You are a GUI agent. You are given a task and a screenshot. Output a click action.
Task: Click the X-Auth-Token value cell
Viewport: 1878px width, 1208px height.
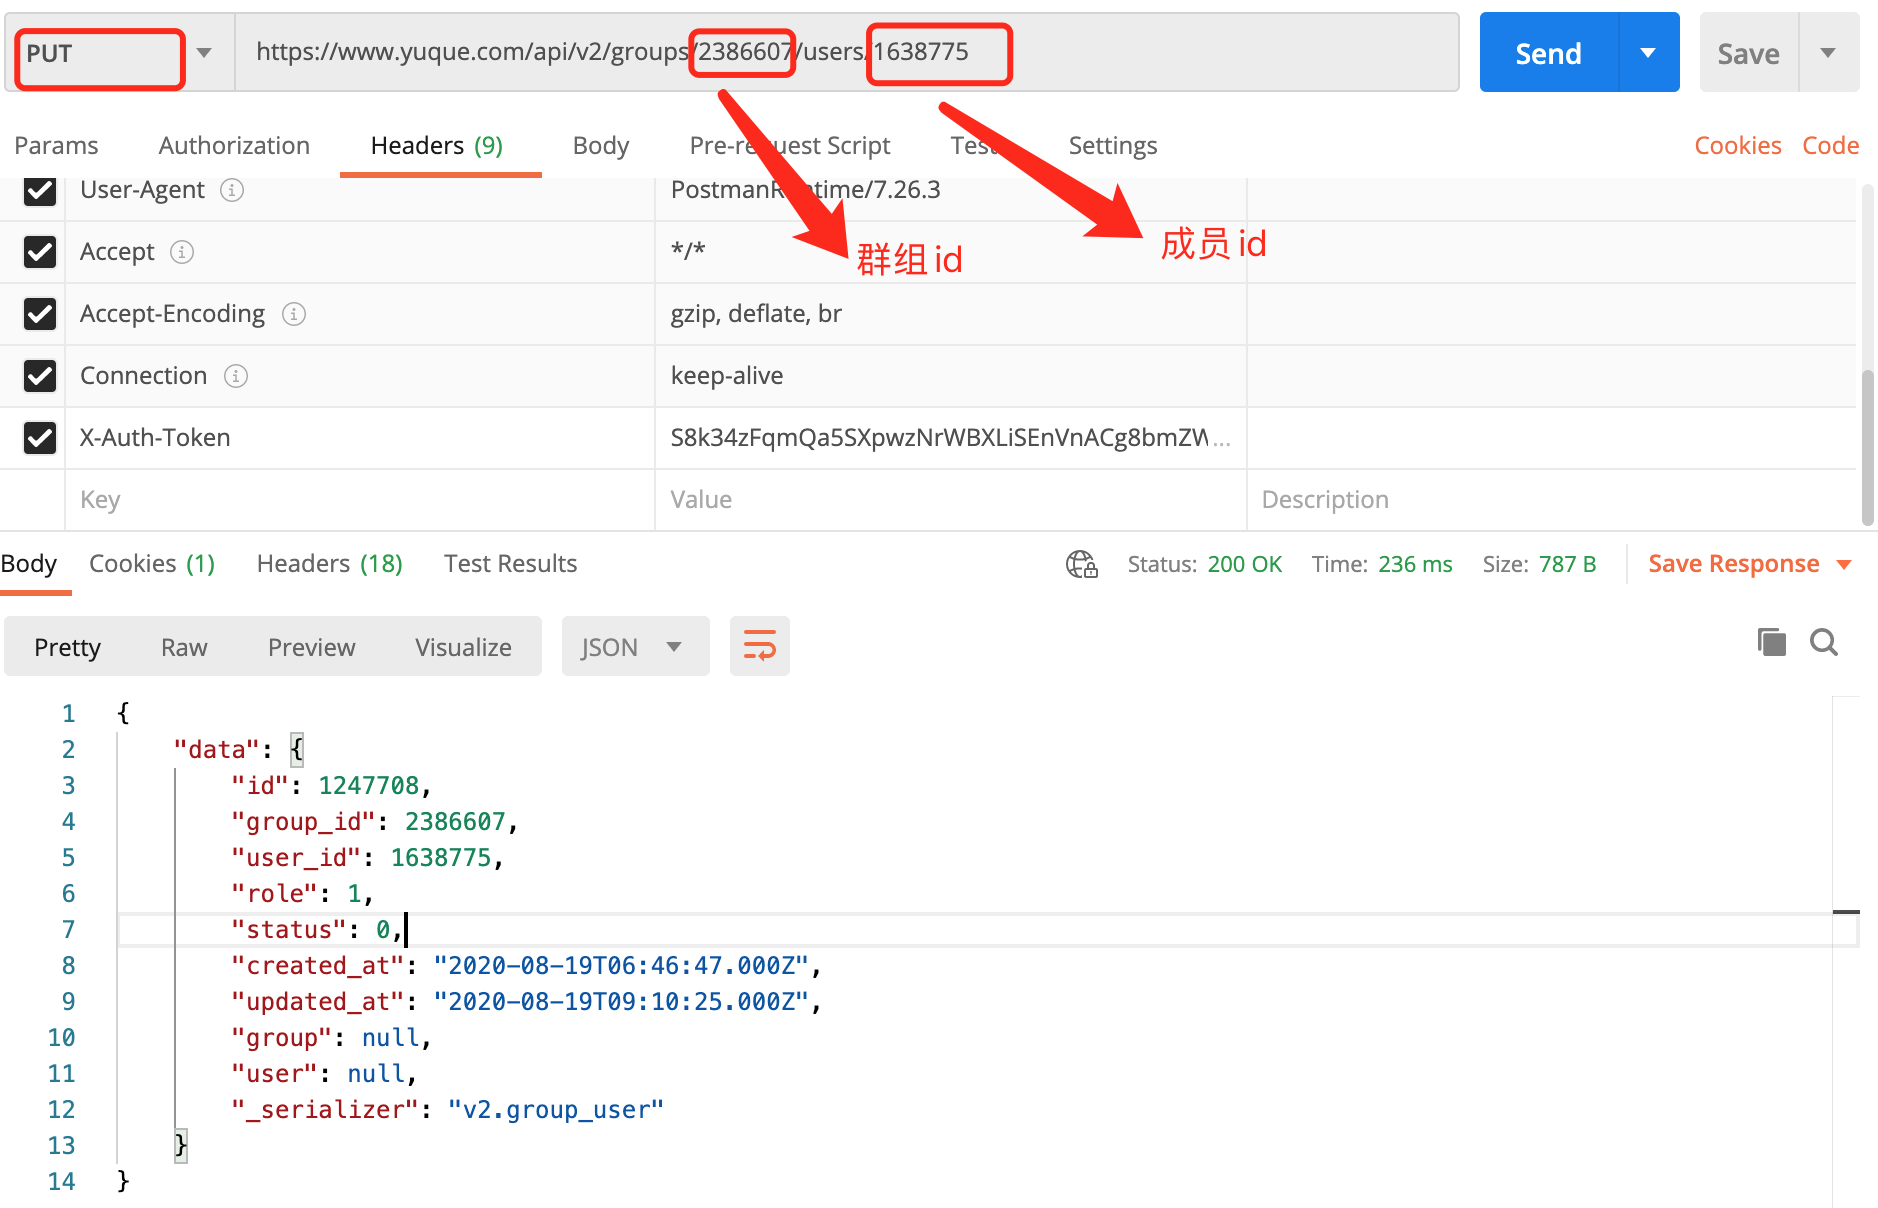[951, 438]
